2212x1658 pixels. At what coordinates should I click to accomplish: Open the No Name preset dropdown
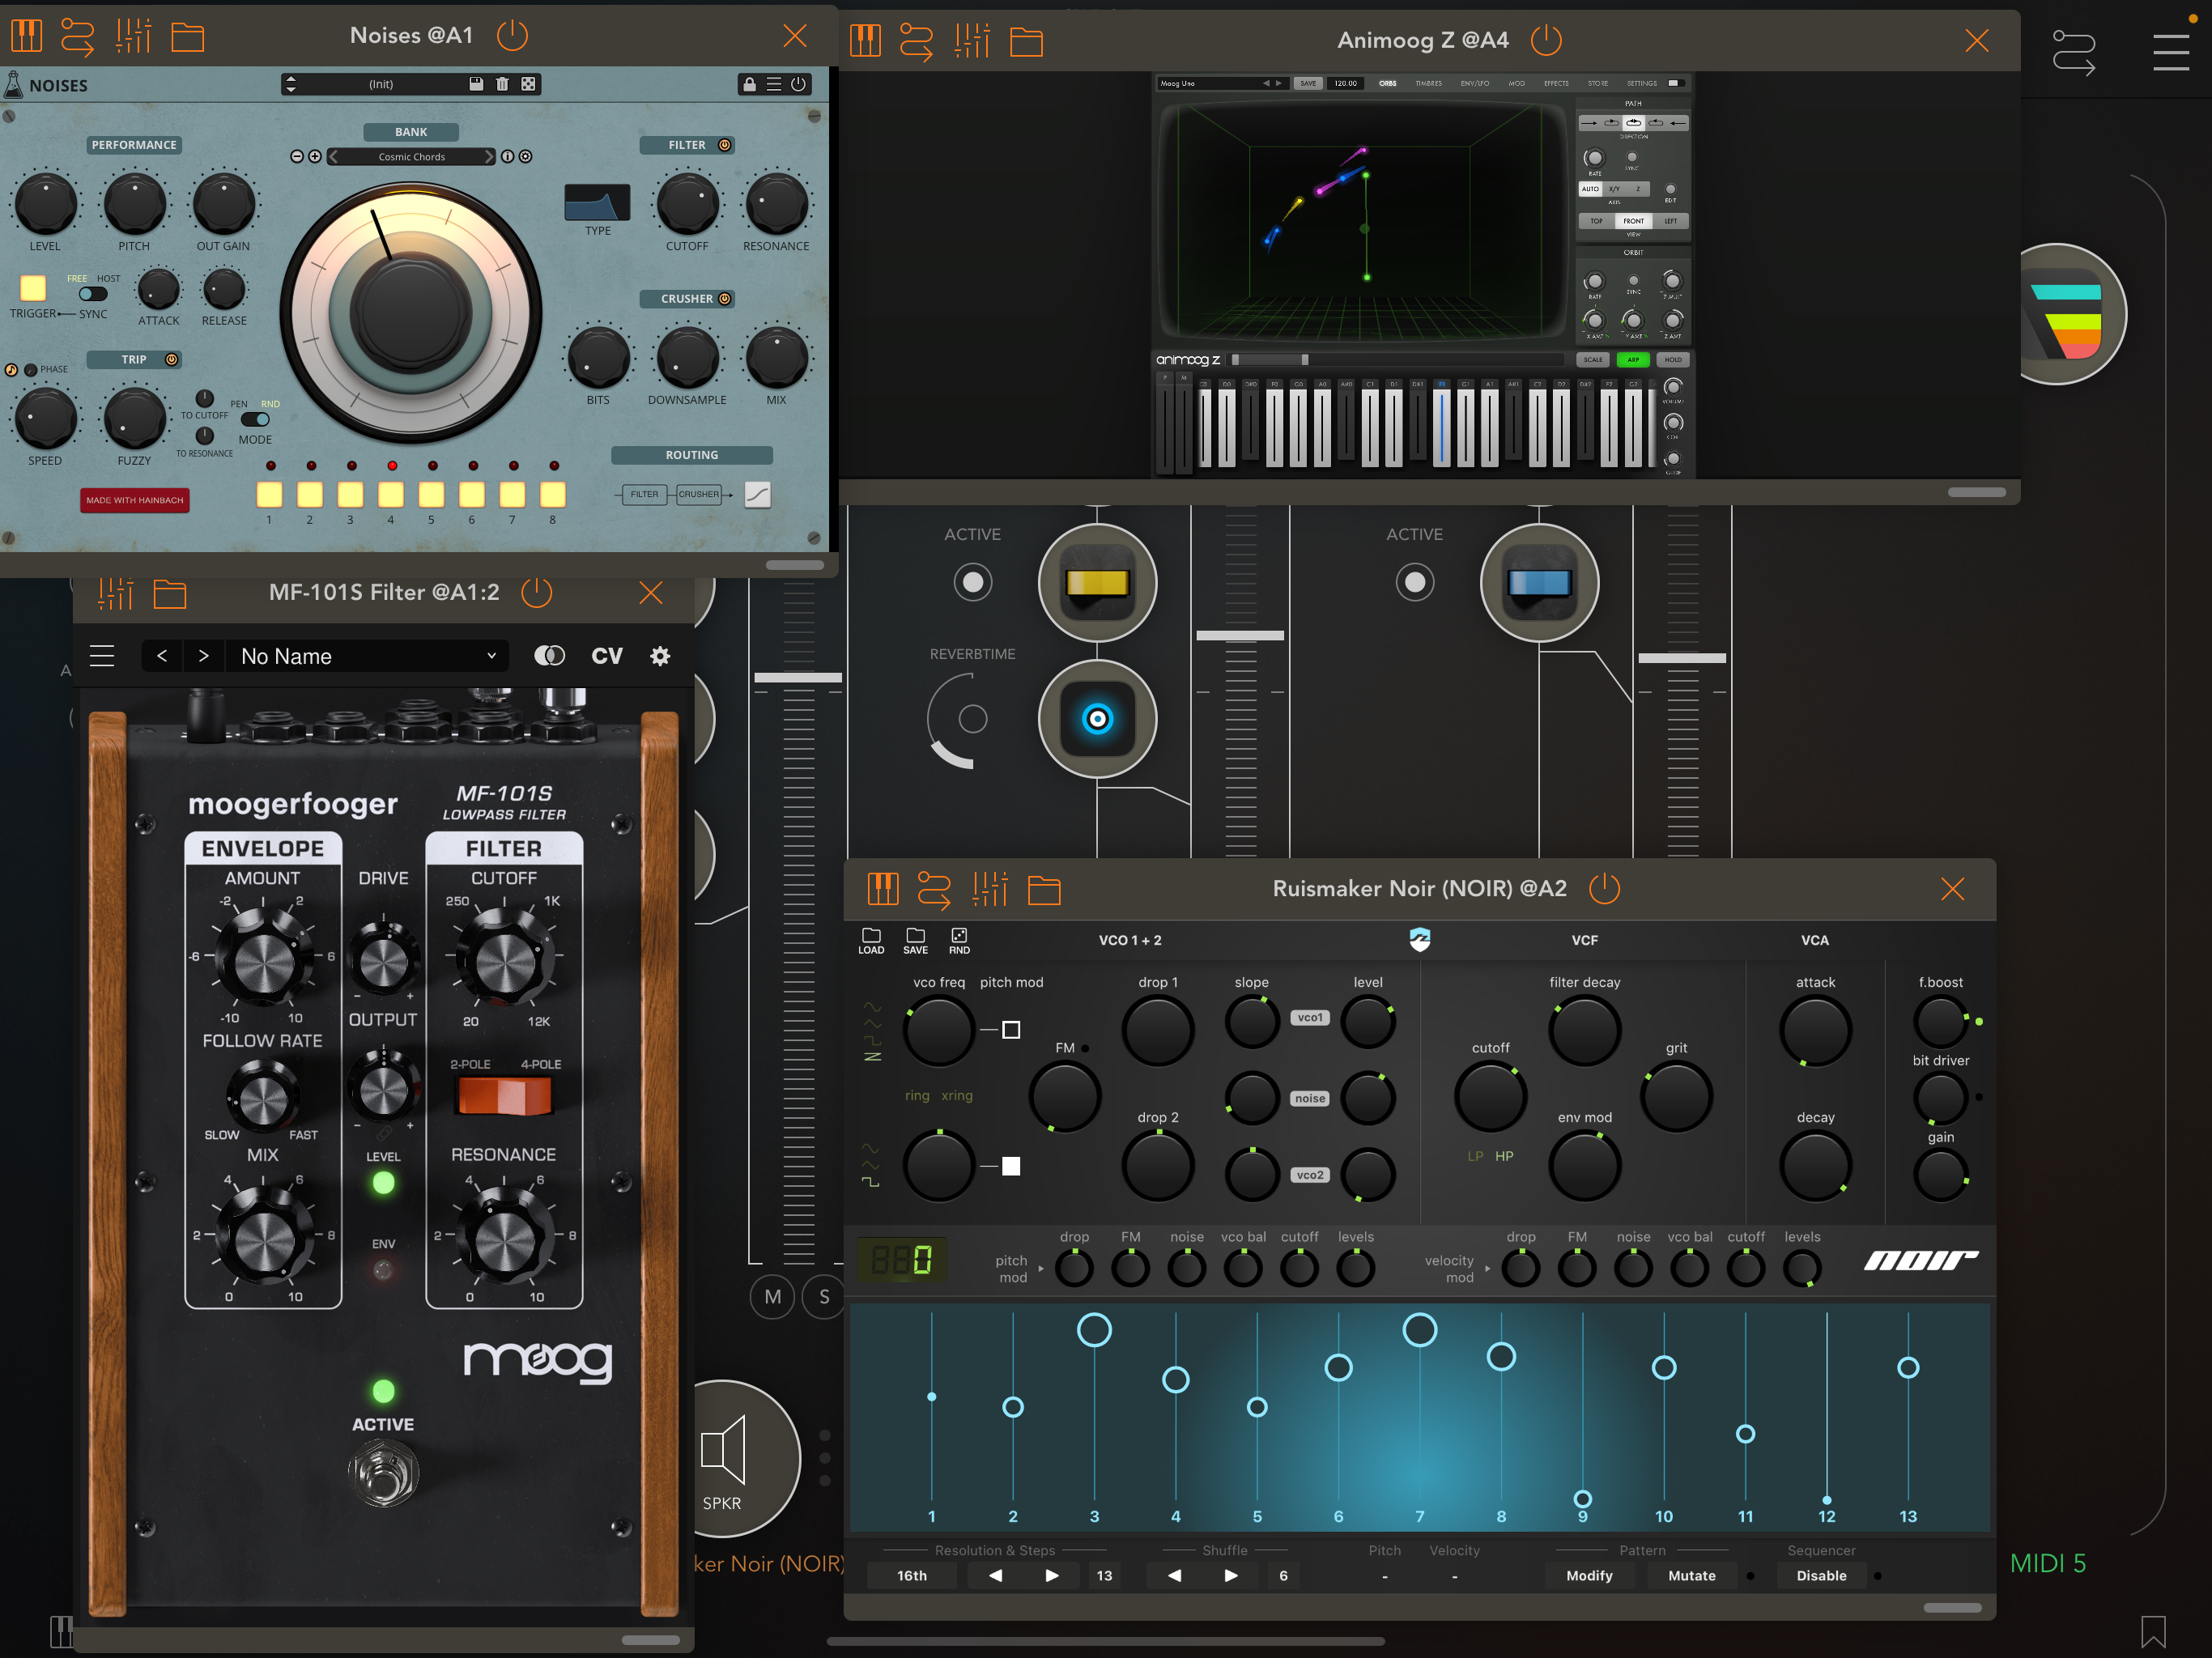pyautogui.click(x=367, y=656)
